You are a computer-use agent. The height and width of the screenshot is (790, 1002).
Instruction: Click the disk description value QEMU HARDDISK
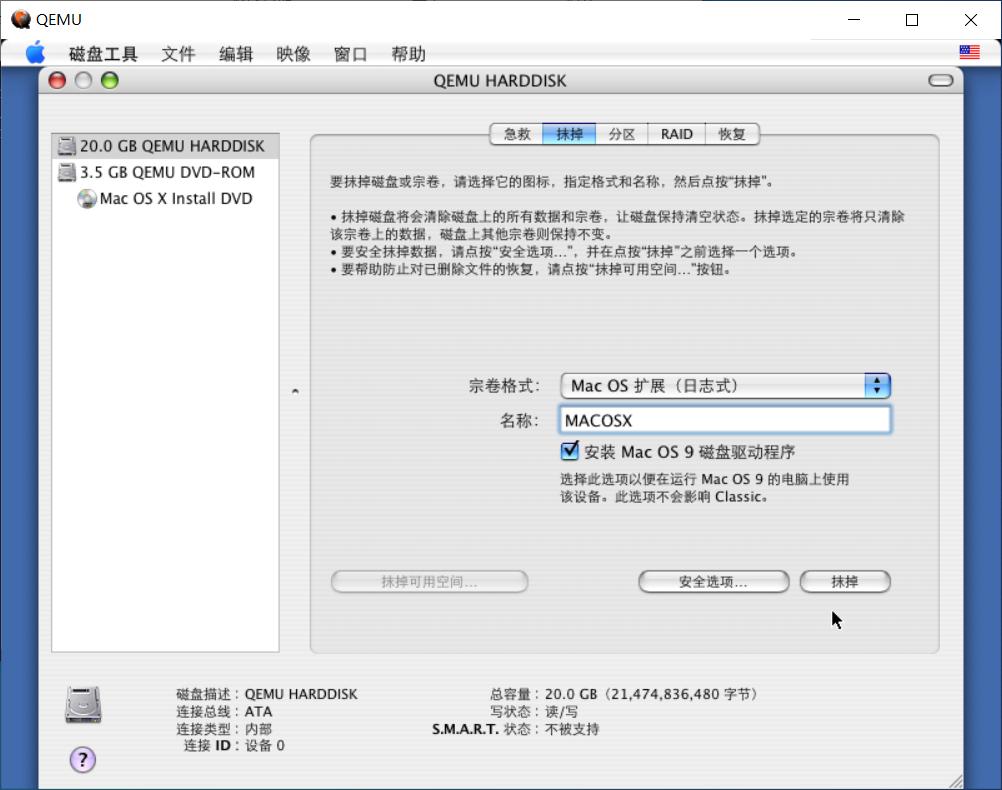[x=301, y=693]
